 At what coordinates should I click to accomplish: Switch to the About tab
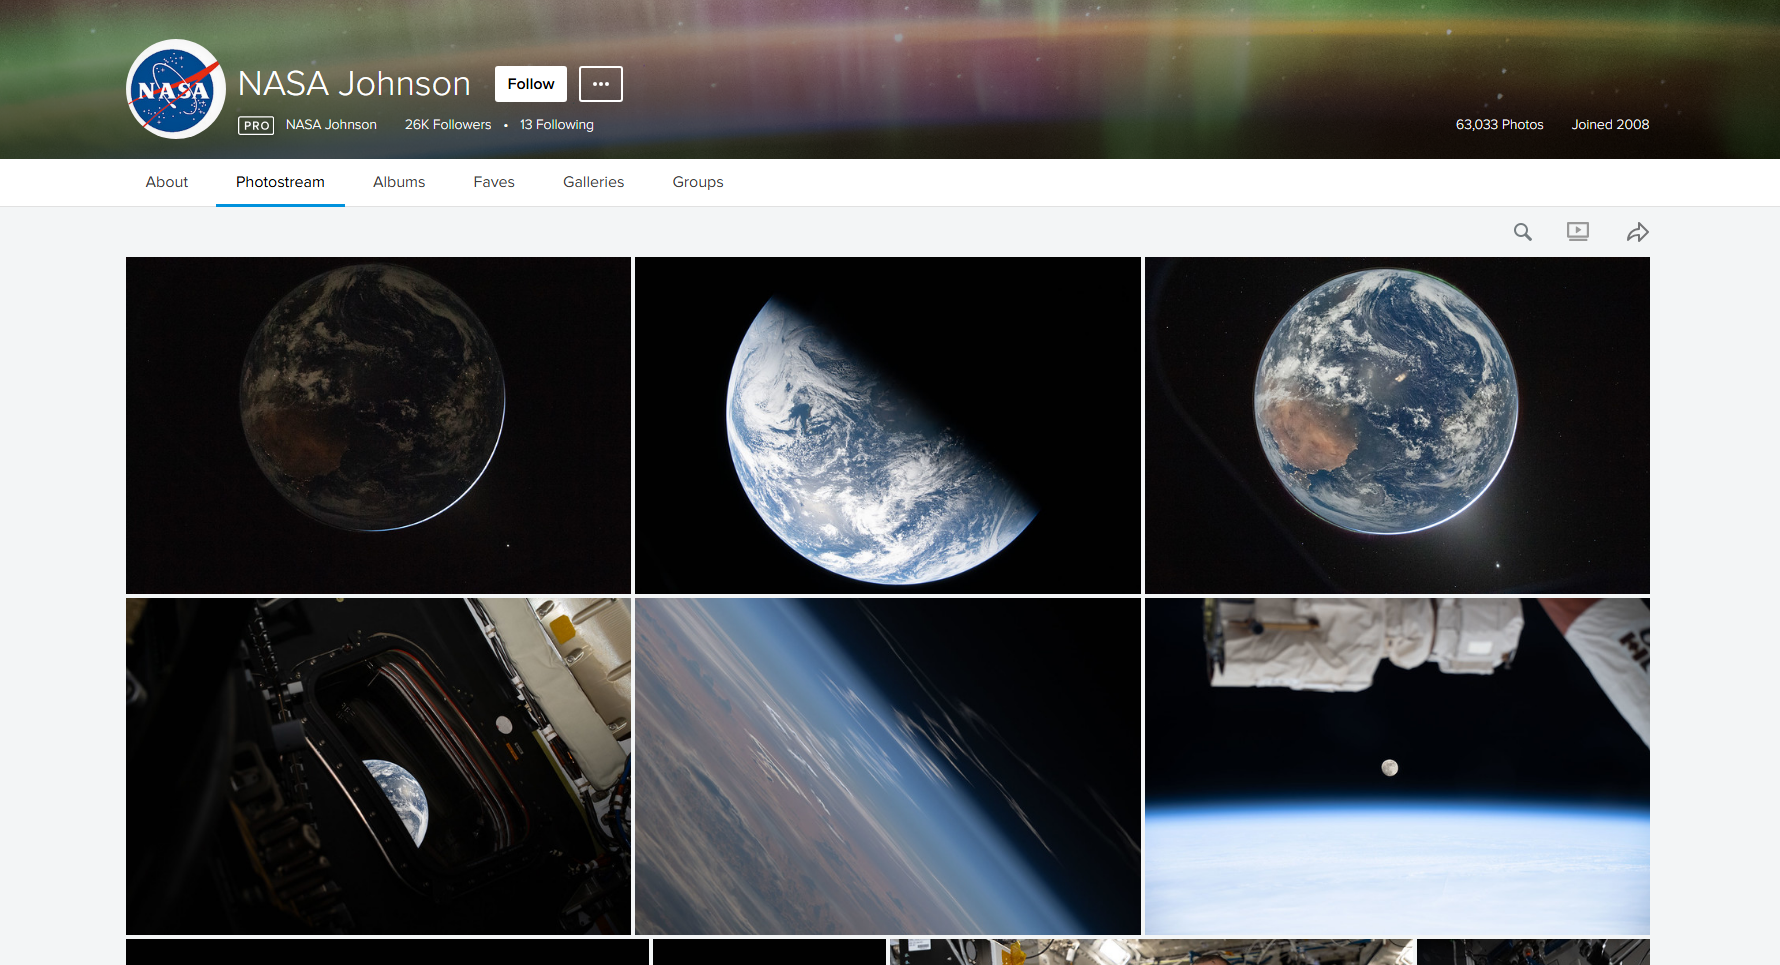tap(167, 182)
